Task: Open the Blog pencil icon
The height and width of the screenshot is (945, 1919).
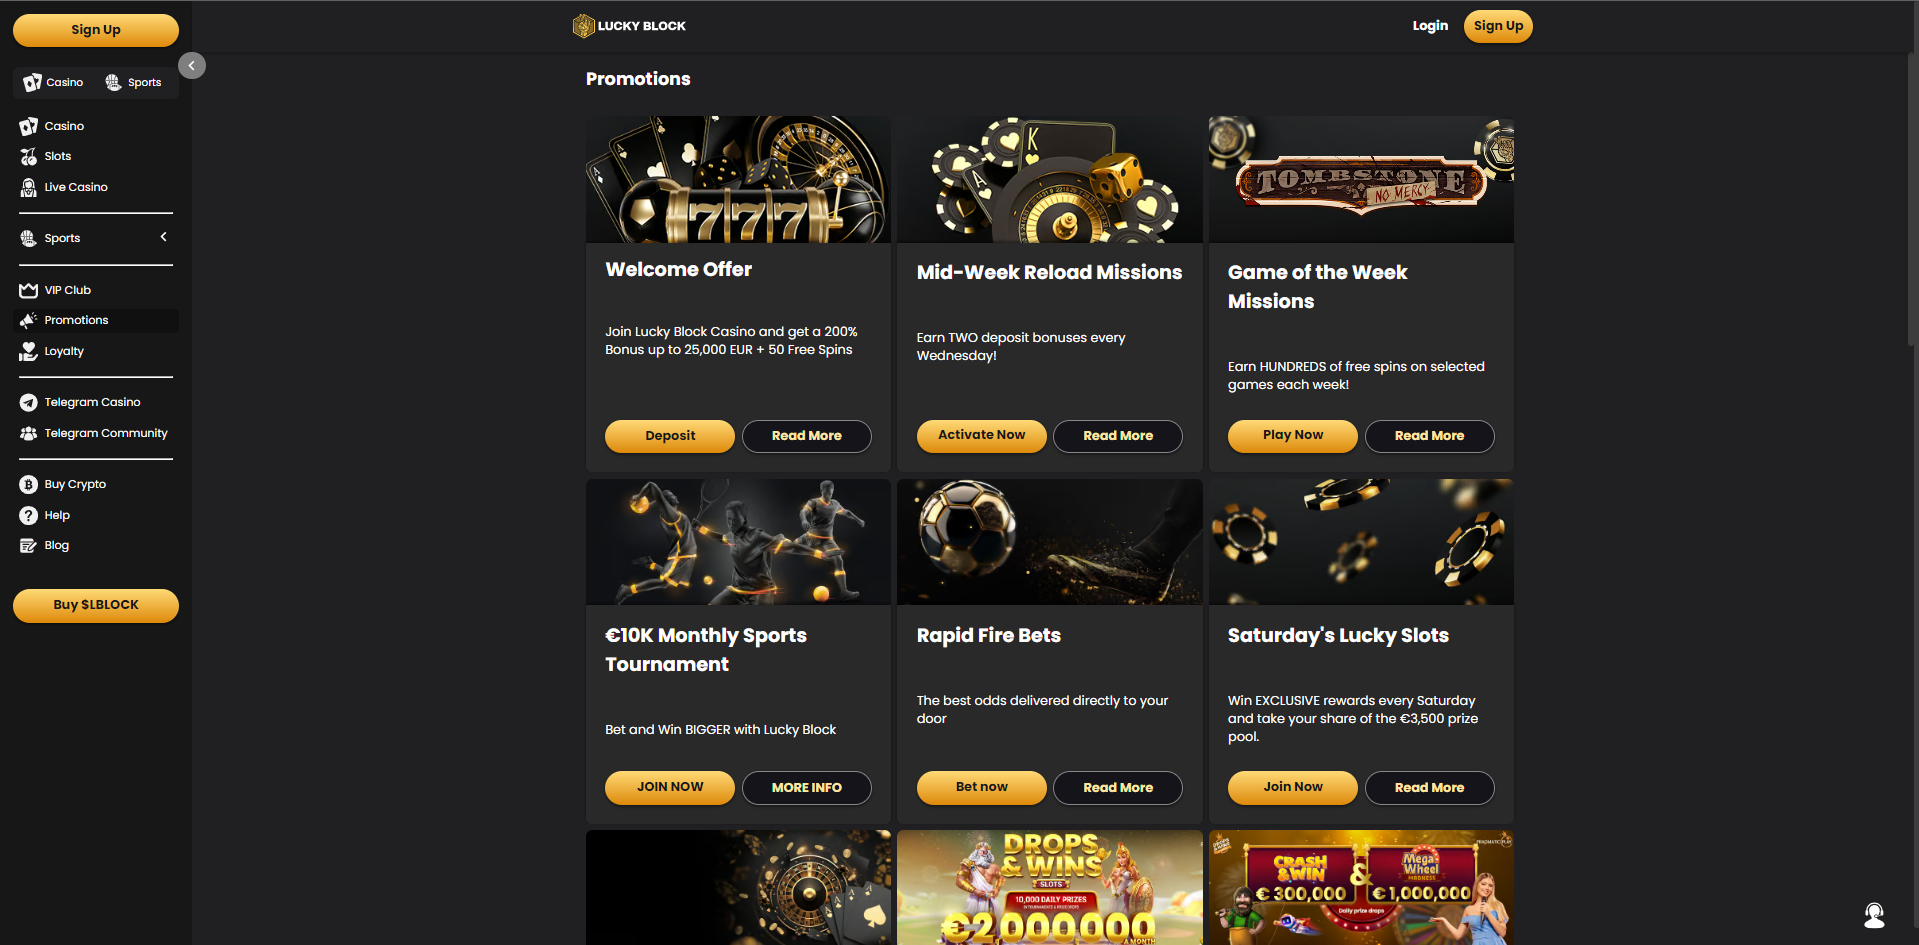Action: 28,545
